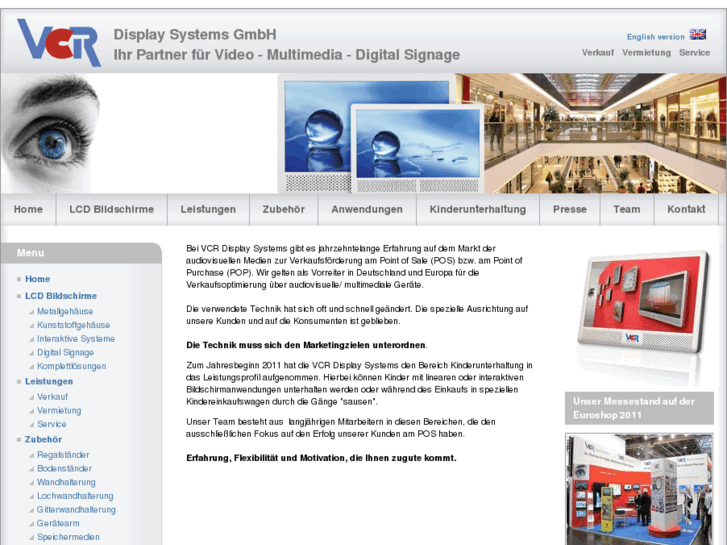The image size is (727, 545).
Task: Select Lochwandhalterung in sidebar
Action: (75, 496)
